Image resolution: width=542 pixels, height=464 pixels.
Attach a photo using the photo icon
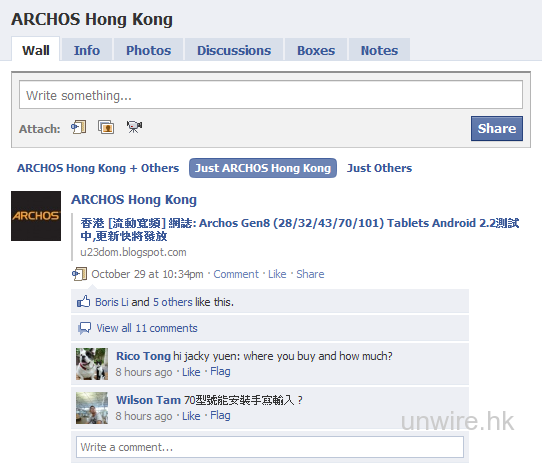tap(106, 127)
